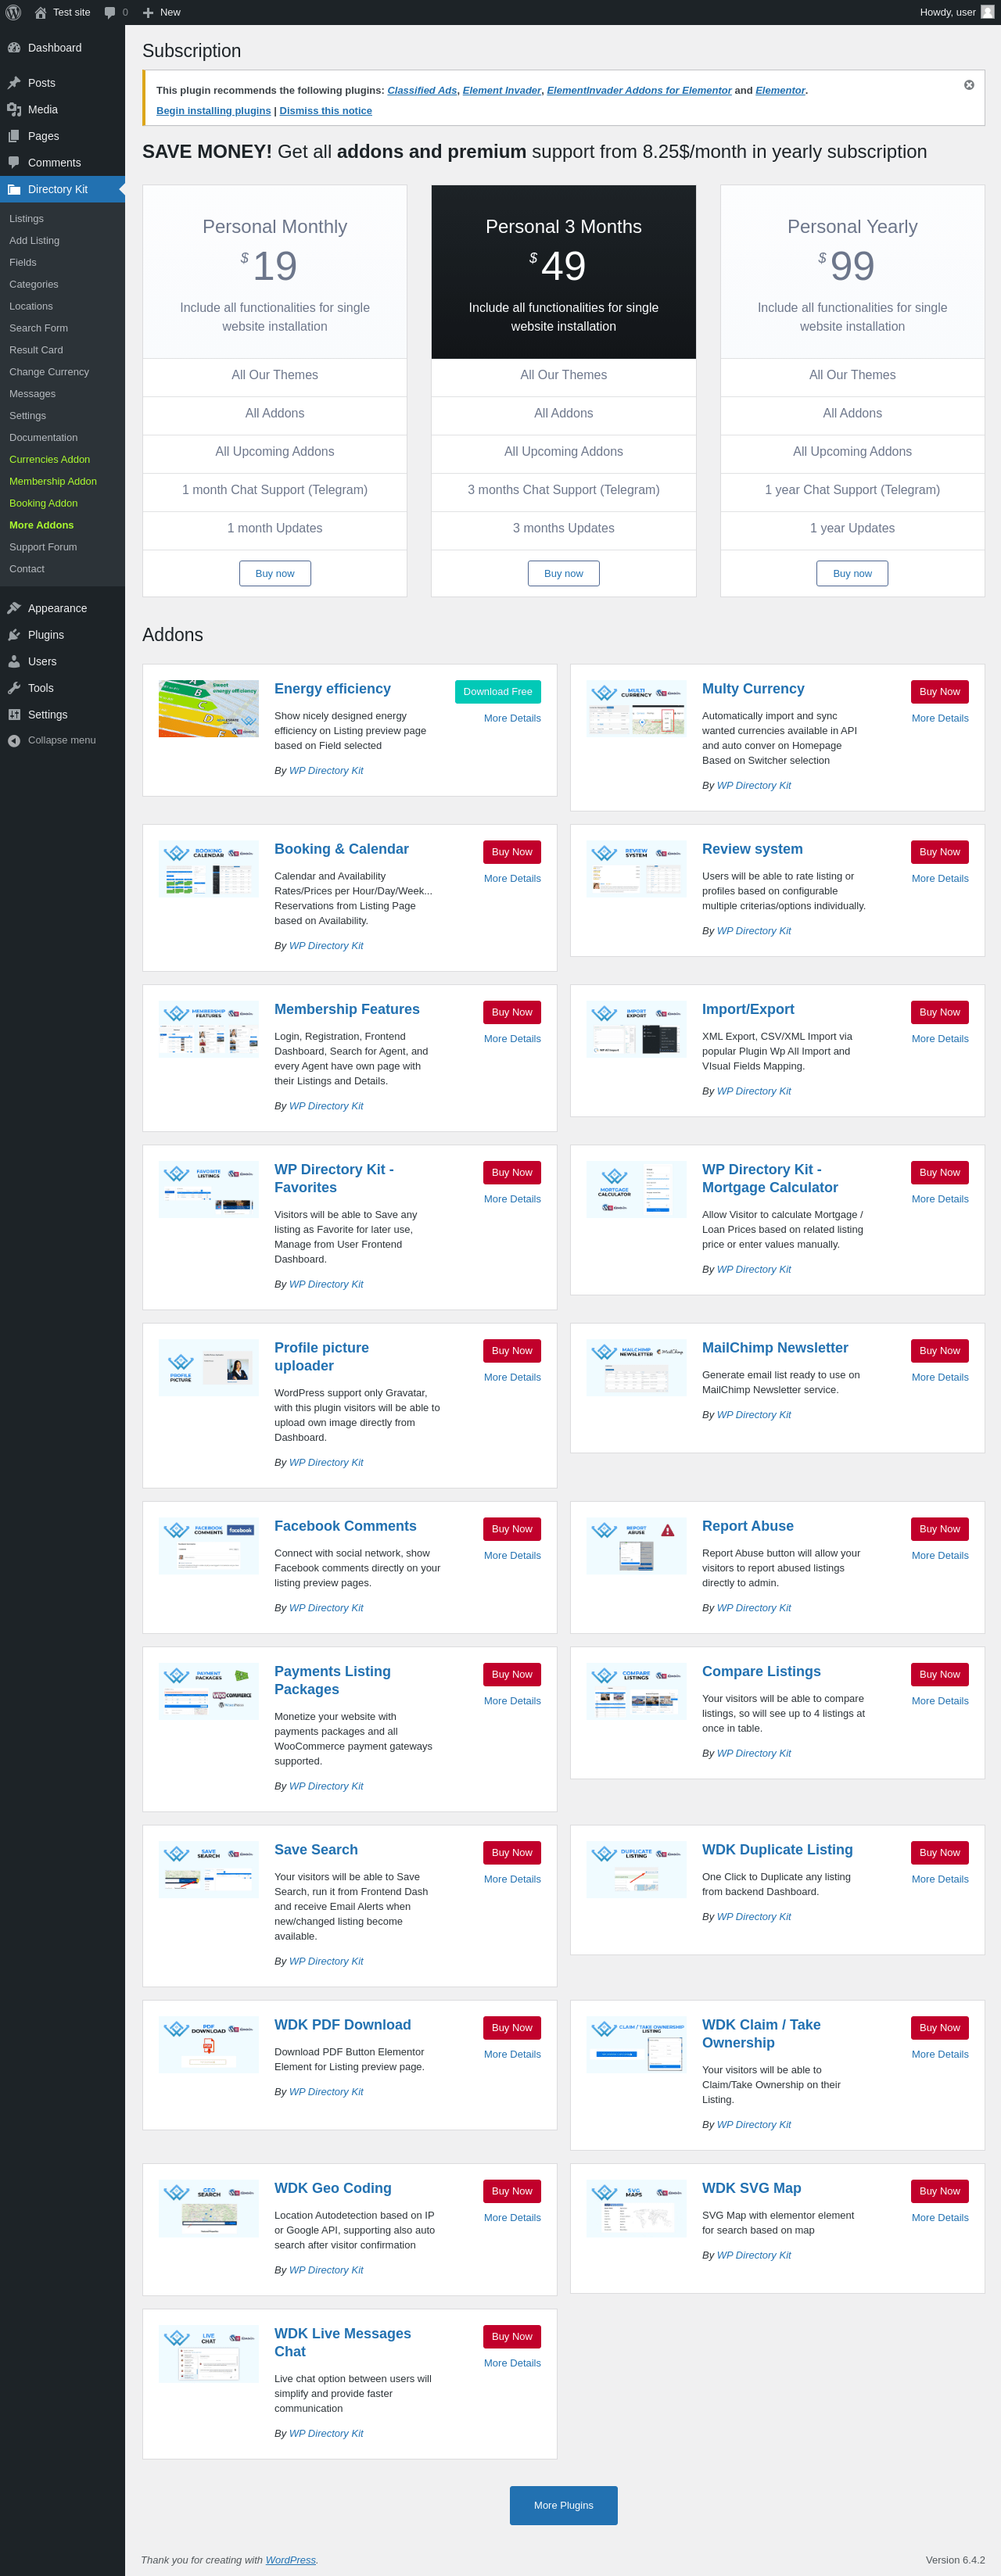Open the Classified Ads plugin link
Viewport: 1001px width, 2576px height.
(x=422, y=90)
